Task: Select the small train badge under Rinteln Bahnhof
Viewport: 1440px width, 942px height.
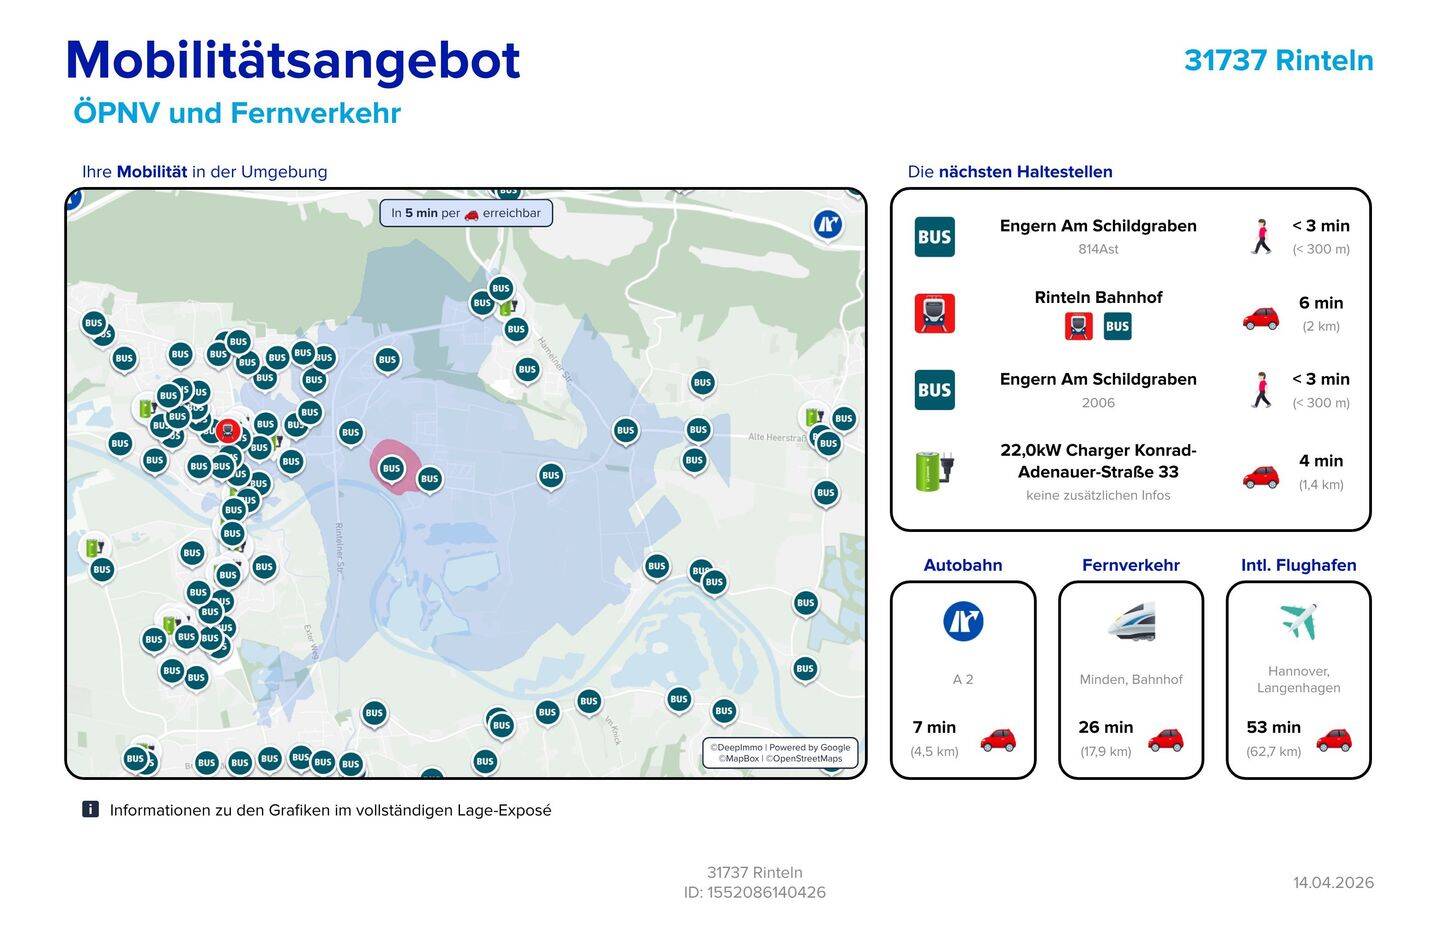Action: (x=1079, y=326)
